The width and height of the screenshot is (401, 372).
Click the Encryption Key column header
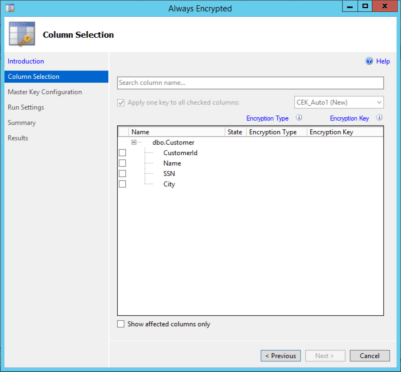click(x=345, y=132)
